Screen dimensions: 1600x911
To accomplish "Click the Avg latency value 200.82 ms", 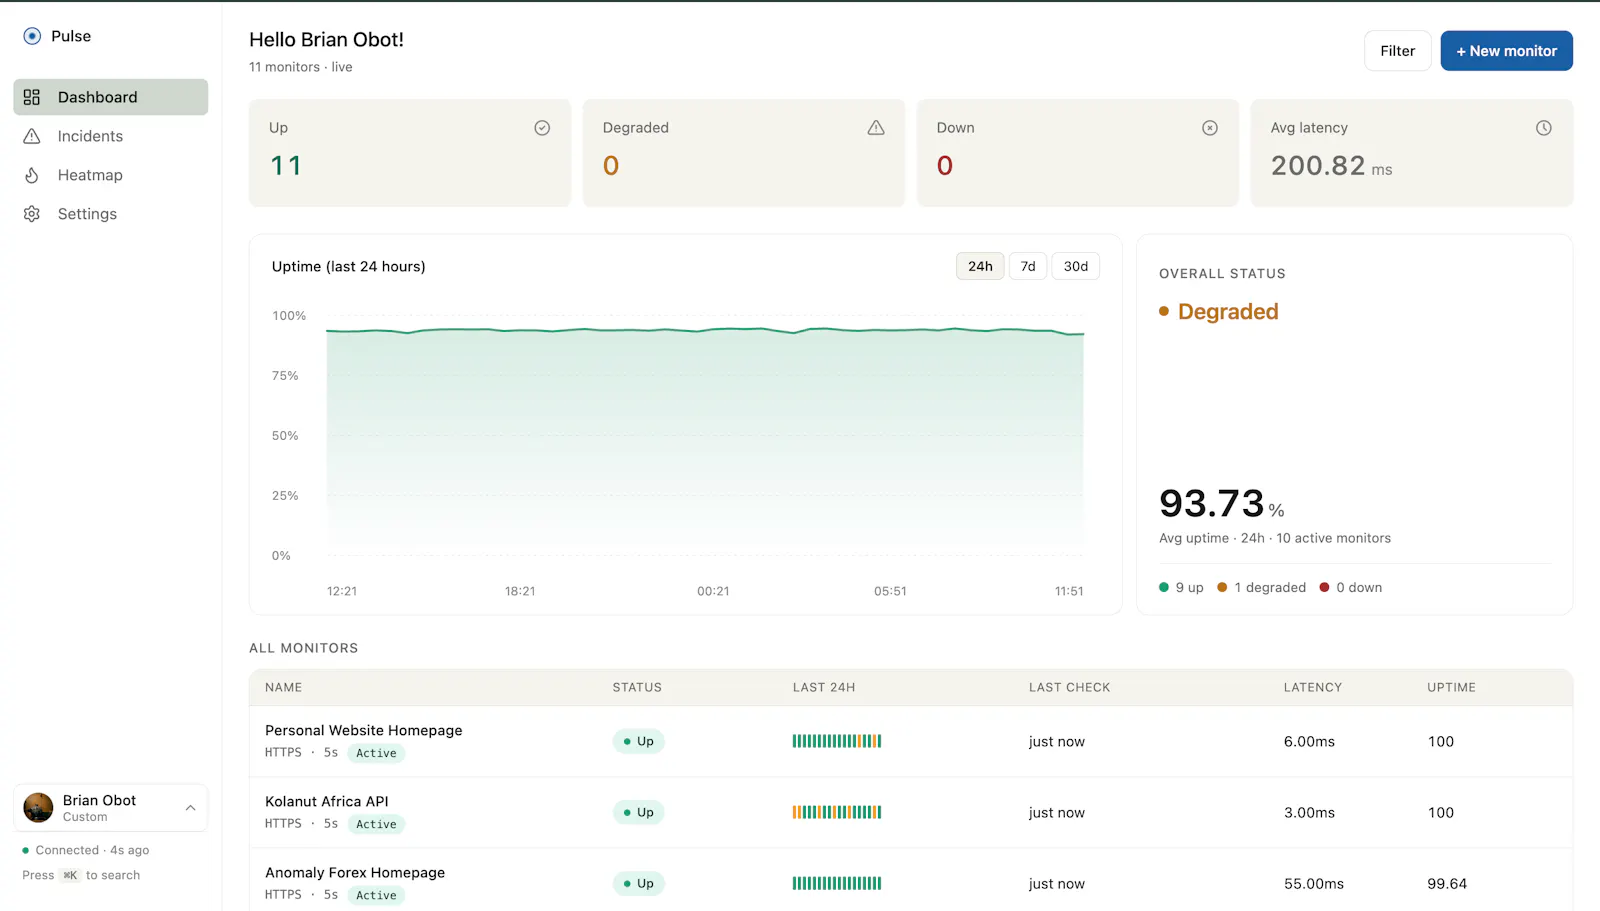I will pos(1331,166).
